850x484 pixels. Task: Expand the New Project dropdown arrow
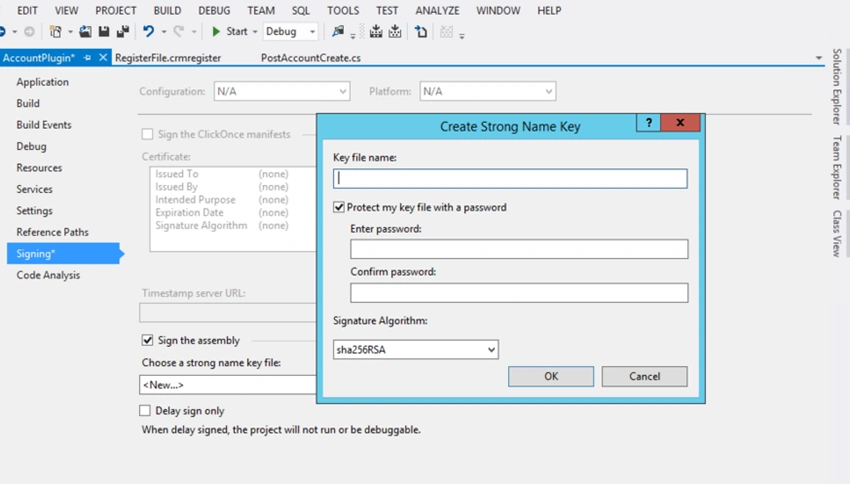(70, 32)
